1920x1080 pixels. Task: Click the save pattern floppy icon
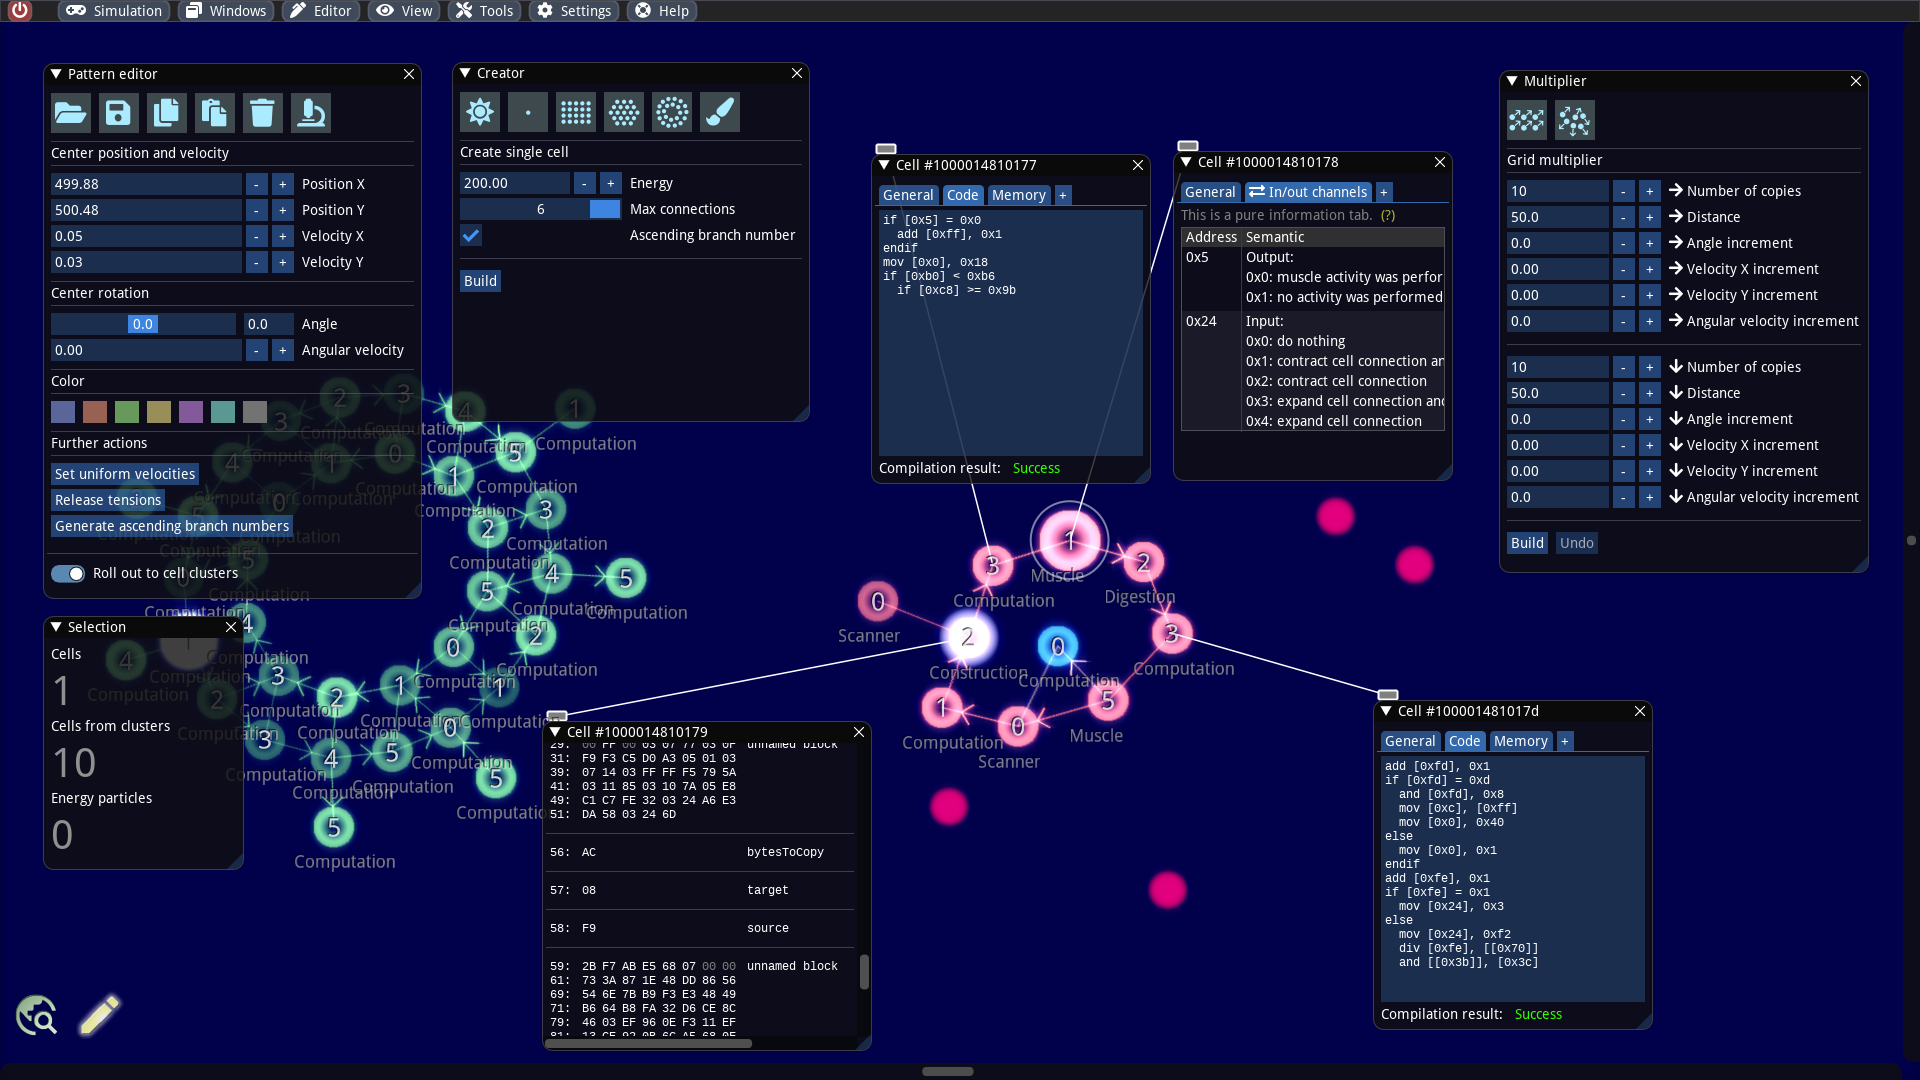(x=118, y=113)
